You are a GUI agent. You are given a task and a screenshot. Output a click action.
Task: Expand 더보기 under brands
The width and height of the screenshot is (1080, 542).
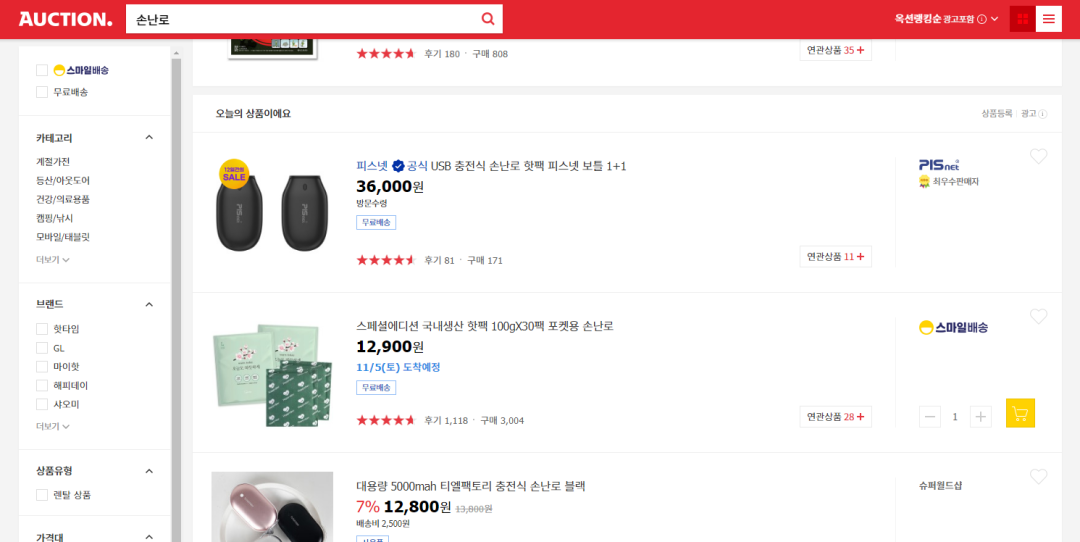53,426
